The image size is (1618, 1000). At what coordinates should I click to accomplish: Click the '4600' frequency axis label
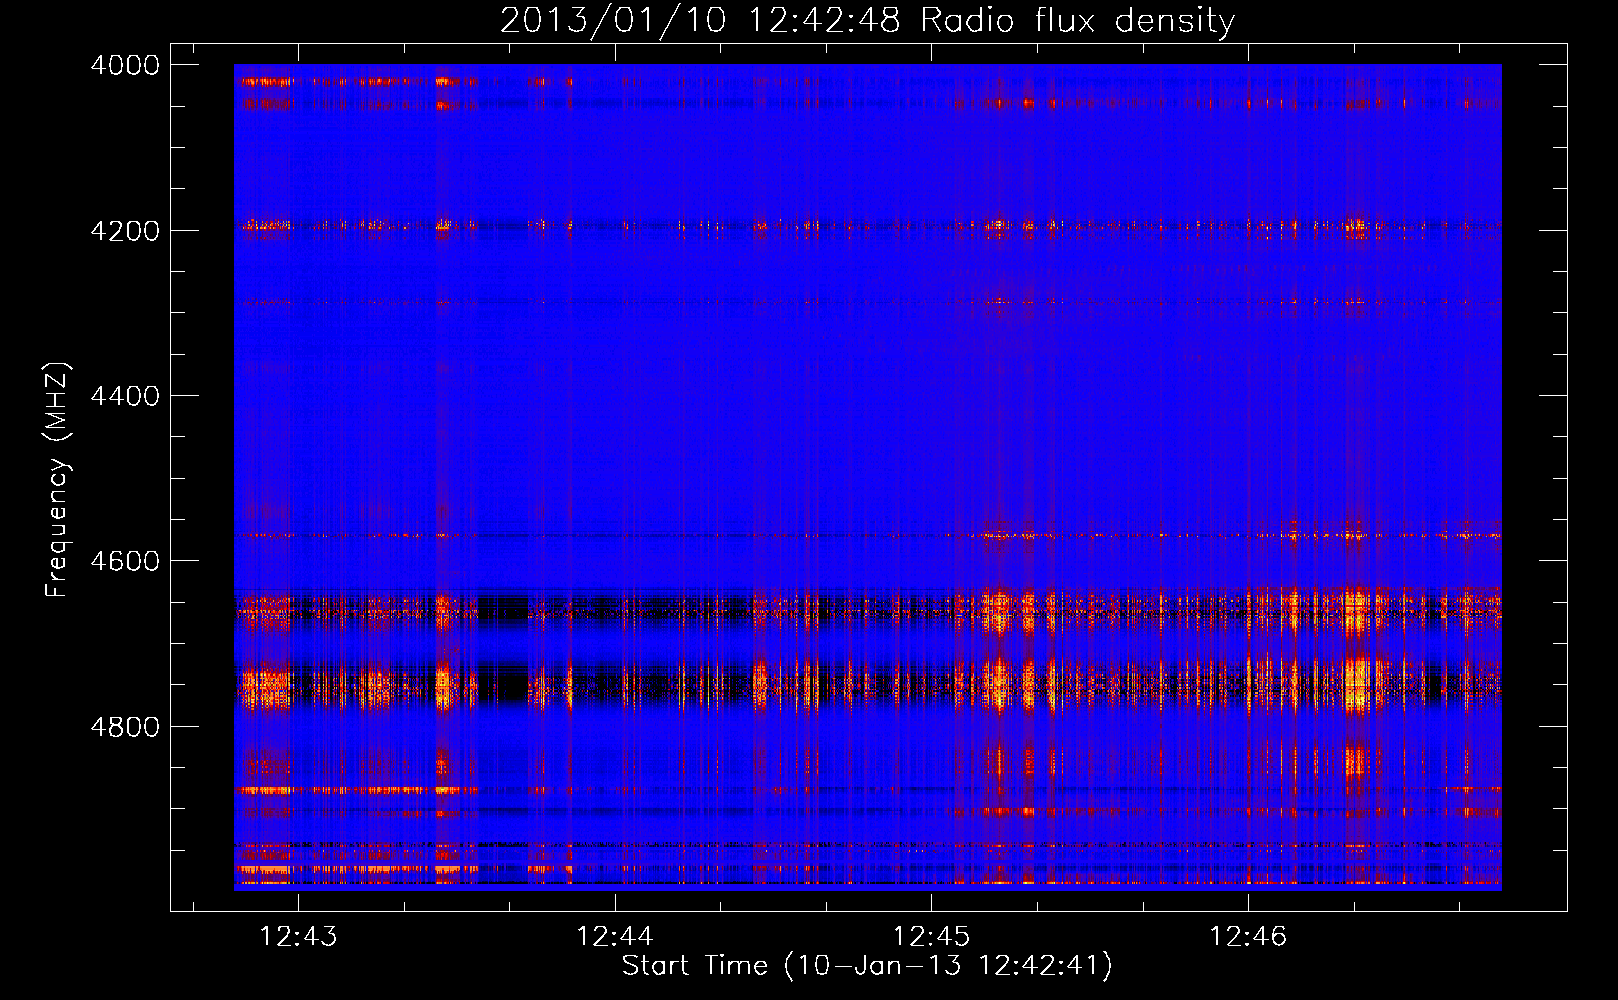tap(125, 562)
